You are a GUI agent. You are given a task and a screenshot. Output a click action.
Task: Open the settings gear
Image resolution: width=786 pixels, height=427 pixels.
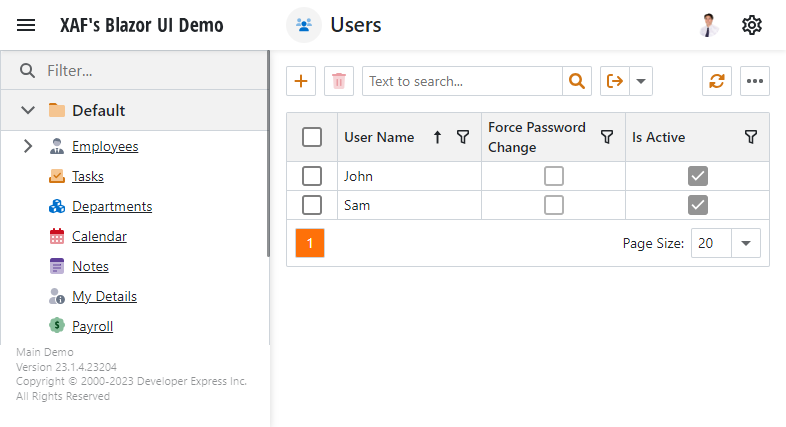(x=751, y=25)
